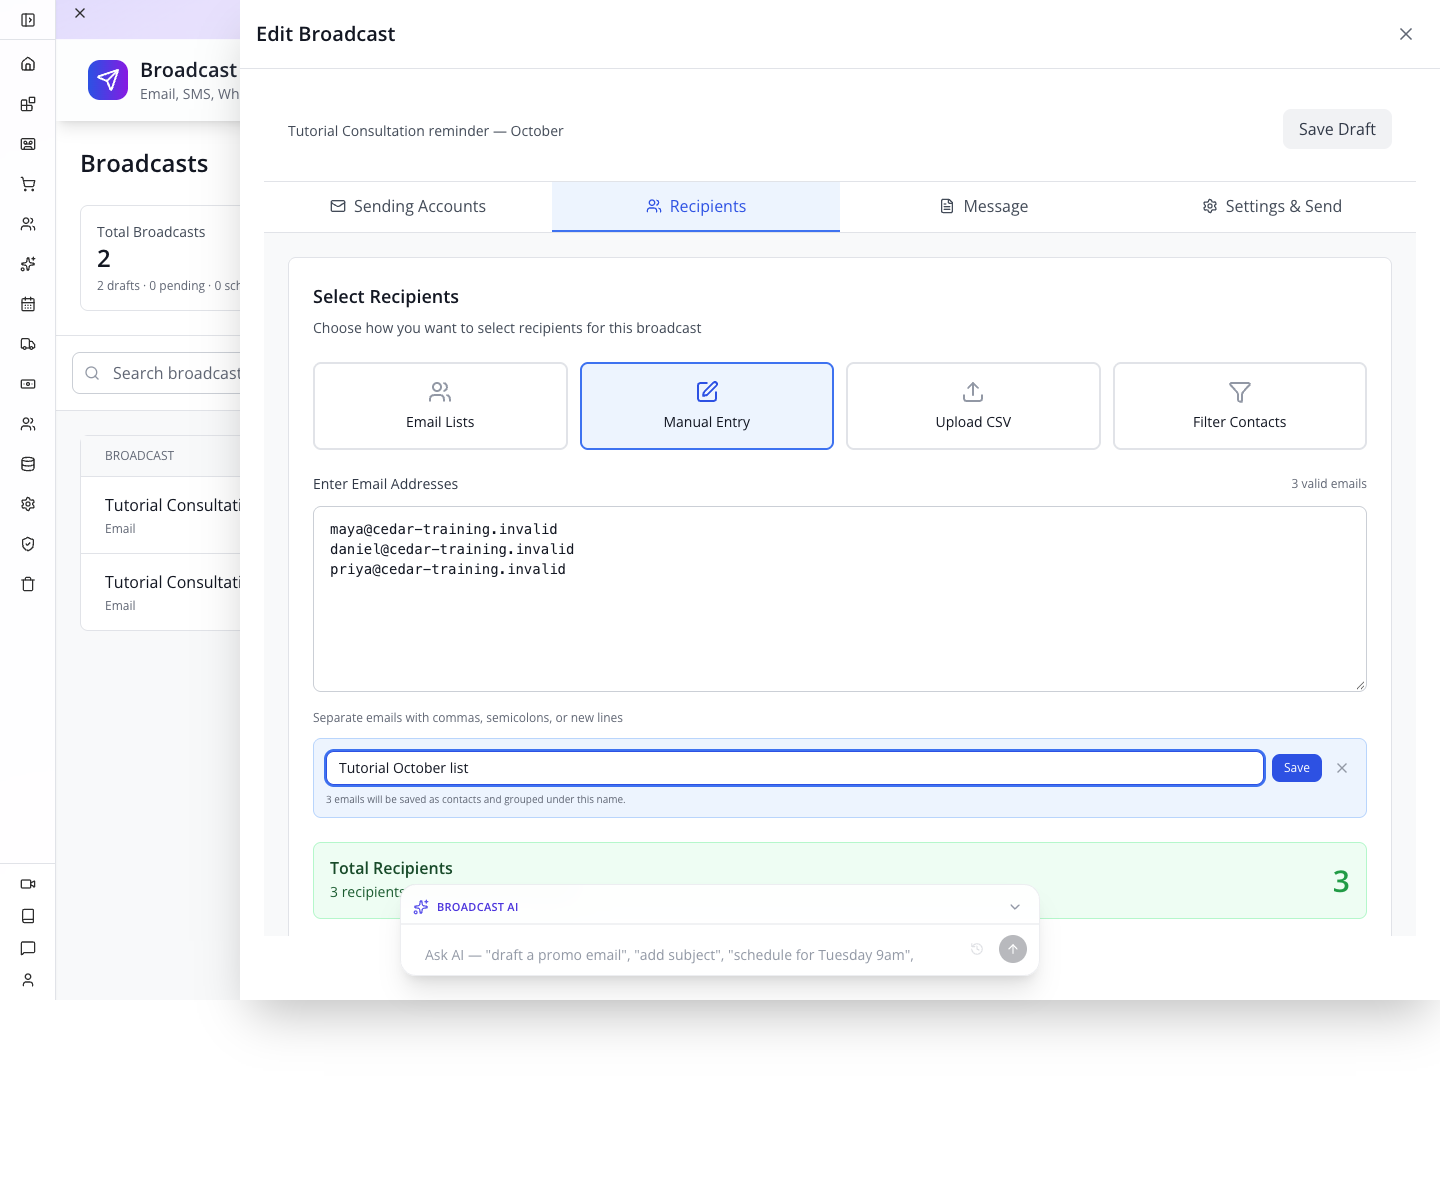The width and height of the screenshot is (1440, 1200).
Task: Open the sparkles AI sidebar icon
Action: click(x=28, y=264)
